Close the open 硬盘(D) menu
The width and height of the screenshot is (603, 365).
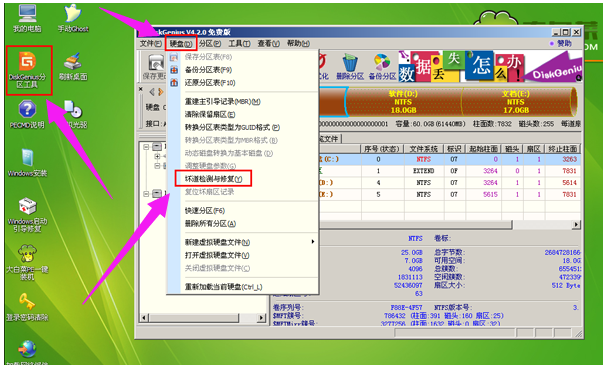(181, 43)
